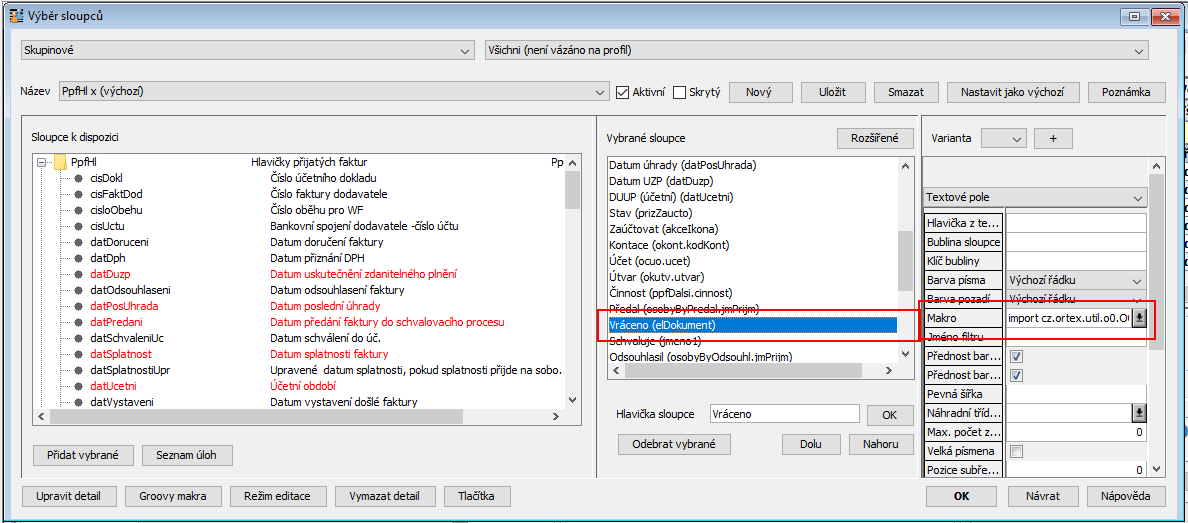
Task: Select datSplatnost row in available columns
Action: point(119,354)
